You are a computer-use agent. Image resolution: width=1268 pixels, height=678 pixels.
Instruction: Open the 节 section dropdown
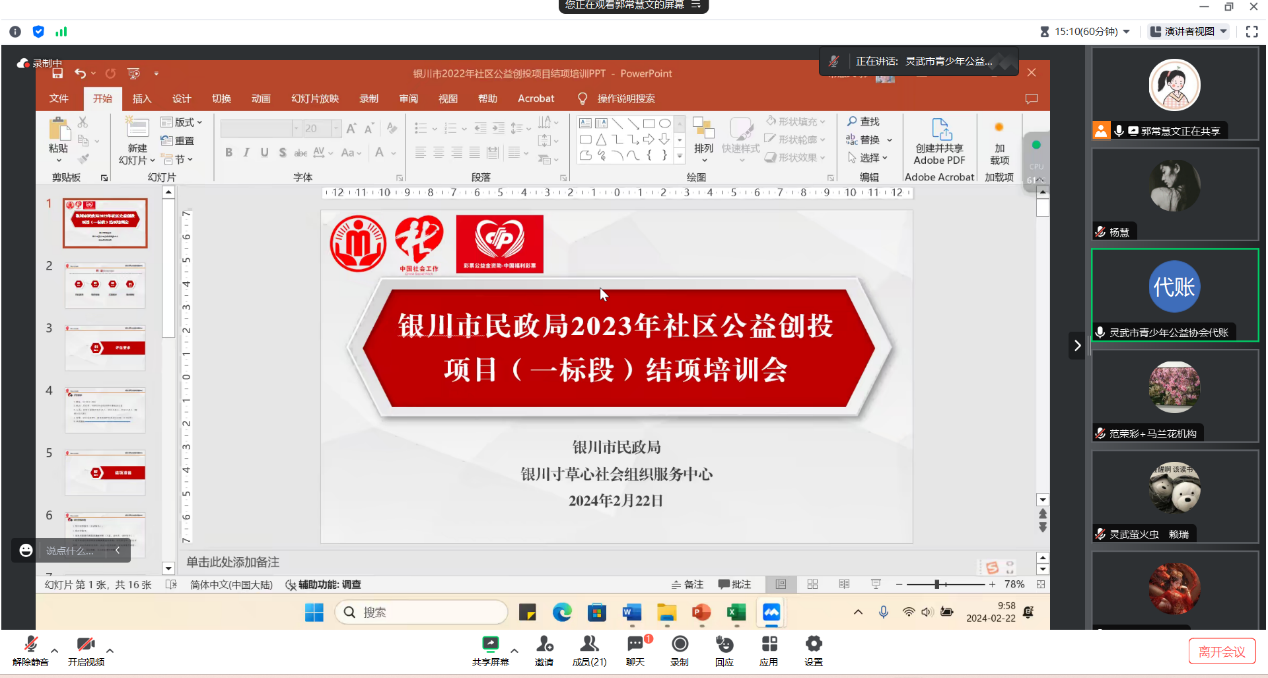[x=177, y=159]
